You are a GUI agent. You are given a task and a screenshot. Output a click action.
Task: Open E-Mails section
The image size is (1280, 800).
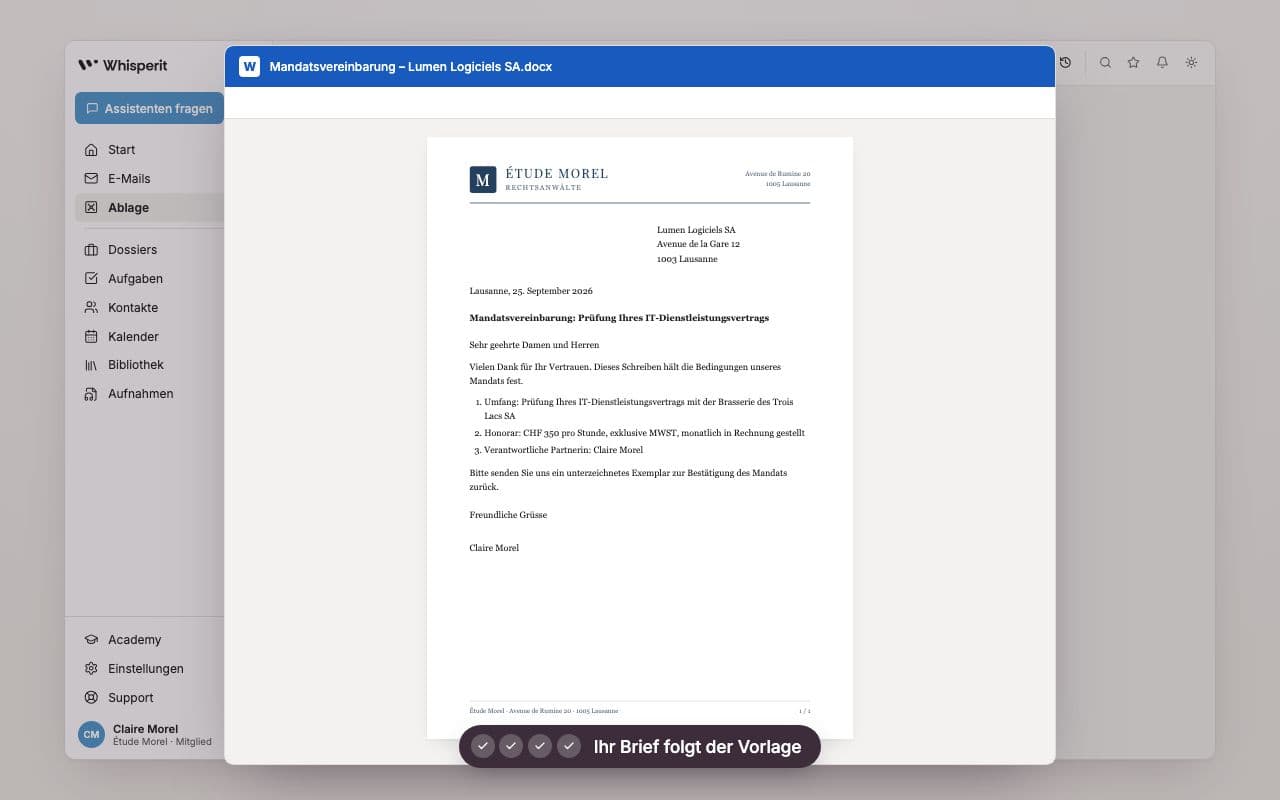[x=129, y=179]
